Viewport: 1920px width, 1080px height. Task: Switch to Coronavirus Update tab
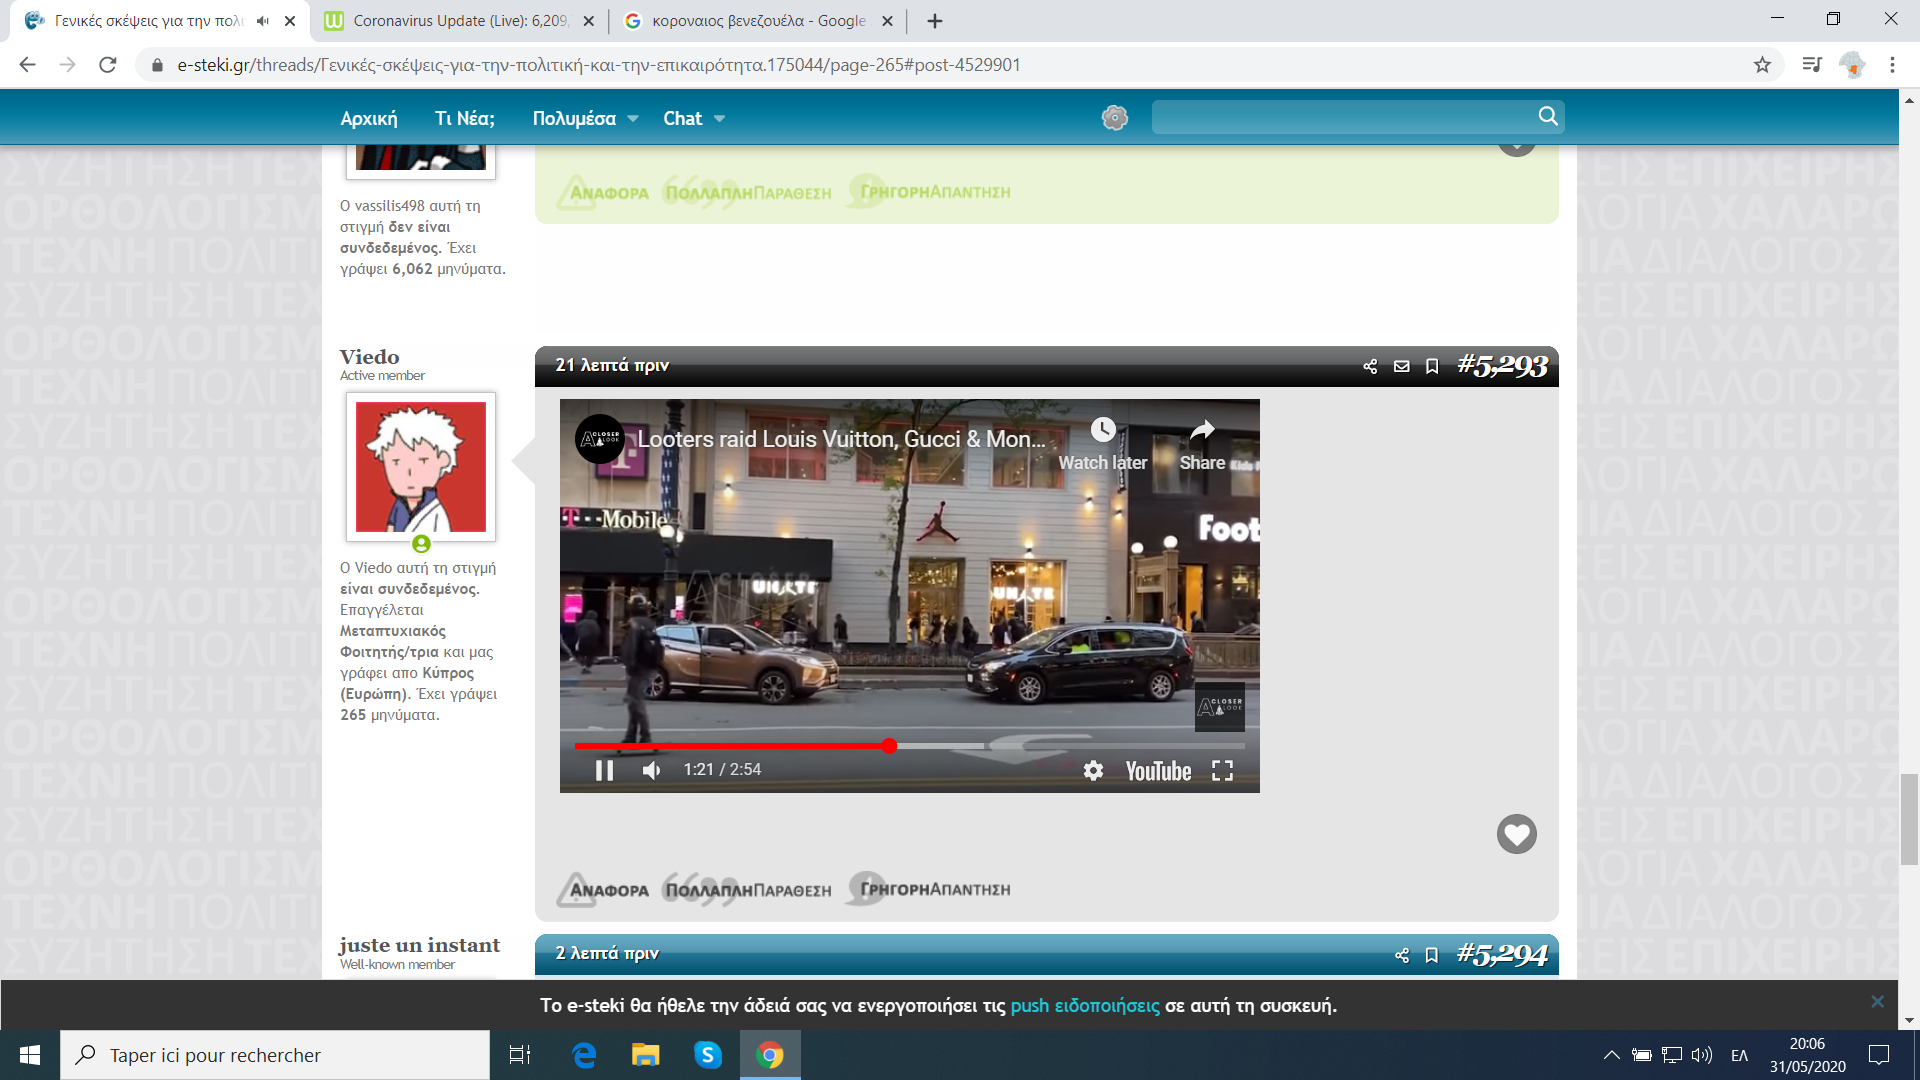(x=458, y=21)
